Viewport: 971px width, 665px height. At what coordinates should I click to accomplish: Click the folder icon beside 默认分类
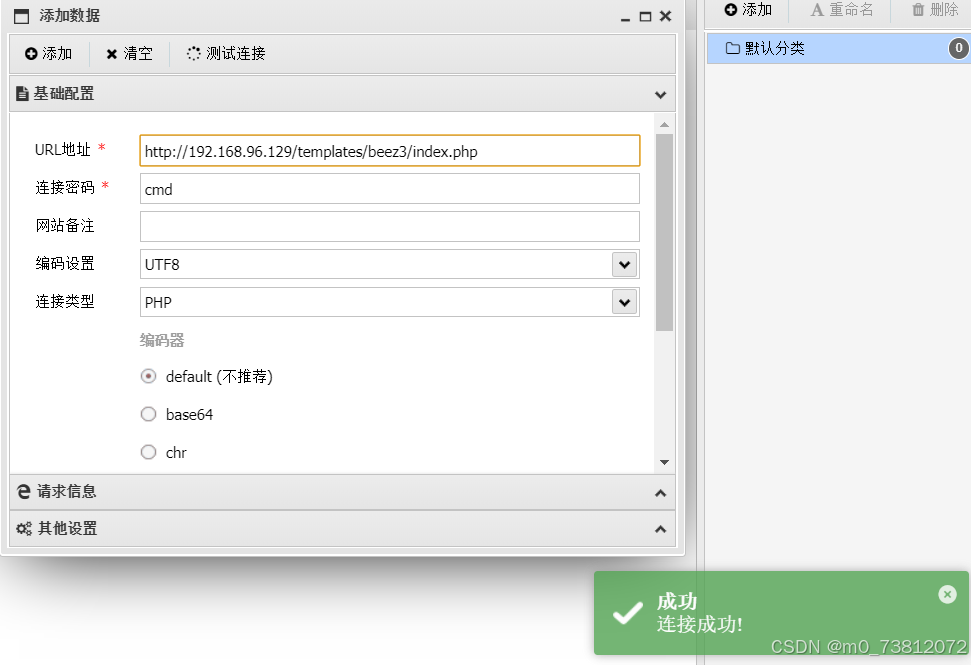(x=733, y=48)
